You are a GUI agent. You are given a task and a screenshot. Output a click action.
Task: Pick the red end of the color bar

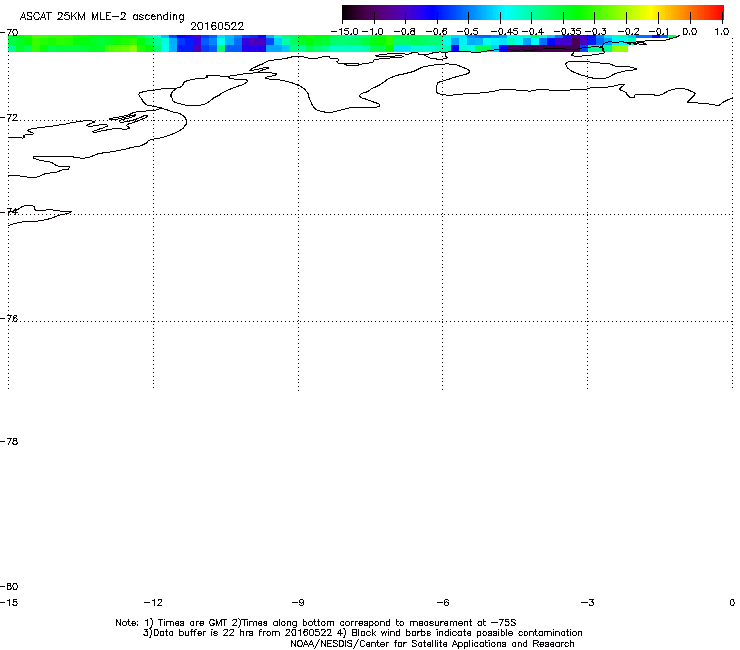click(x=717, y=13)
